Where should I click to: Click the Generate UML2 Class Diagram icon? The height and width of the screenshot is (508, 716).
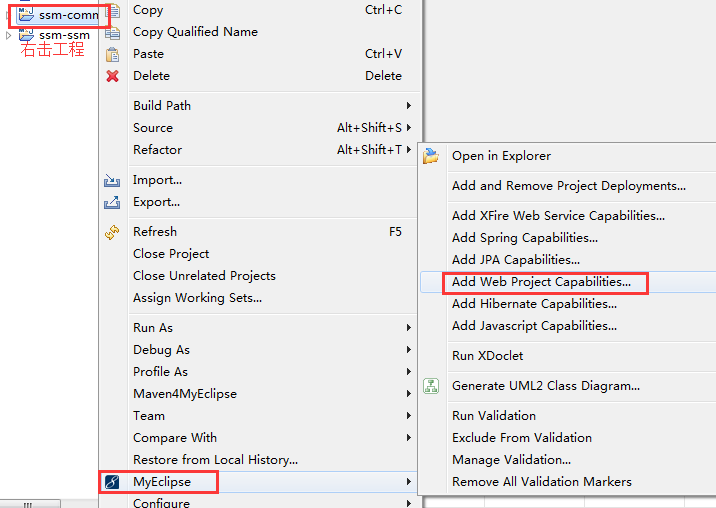(x=431, y=386)
